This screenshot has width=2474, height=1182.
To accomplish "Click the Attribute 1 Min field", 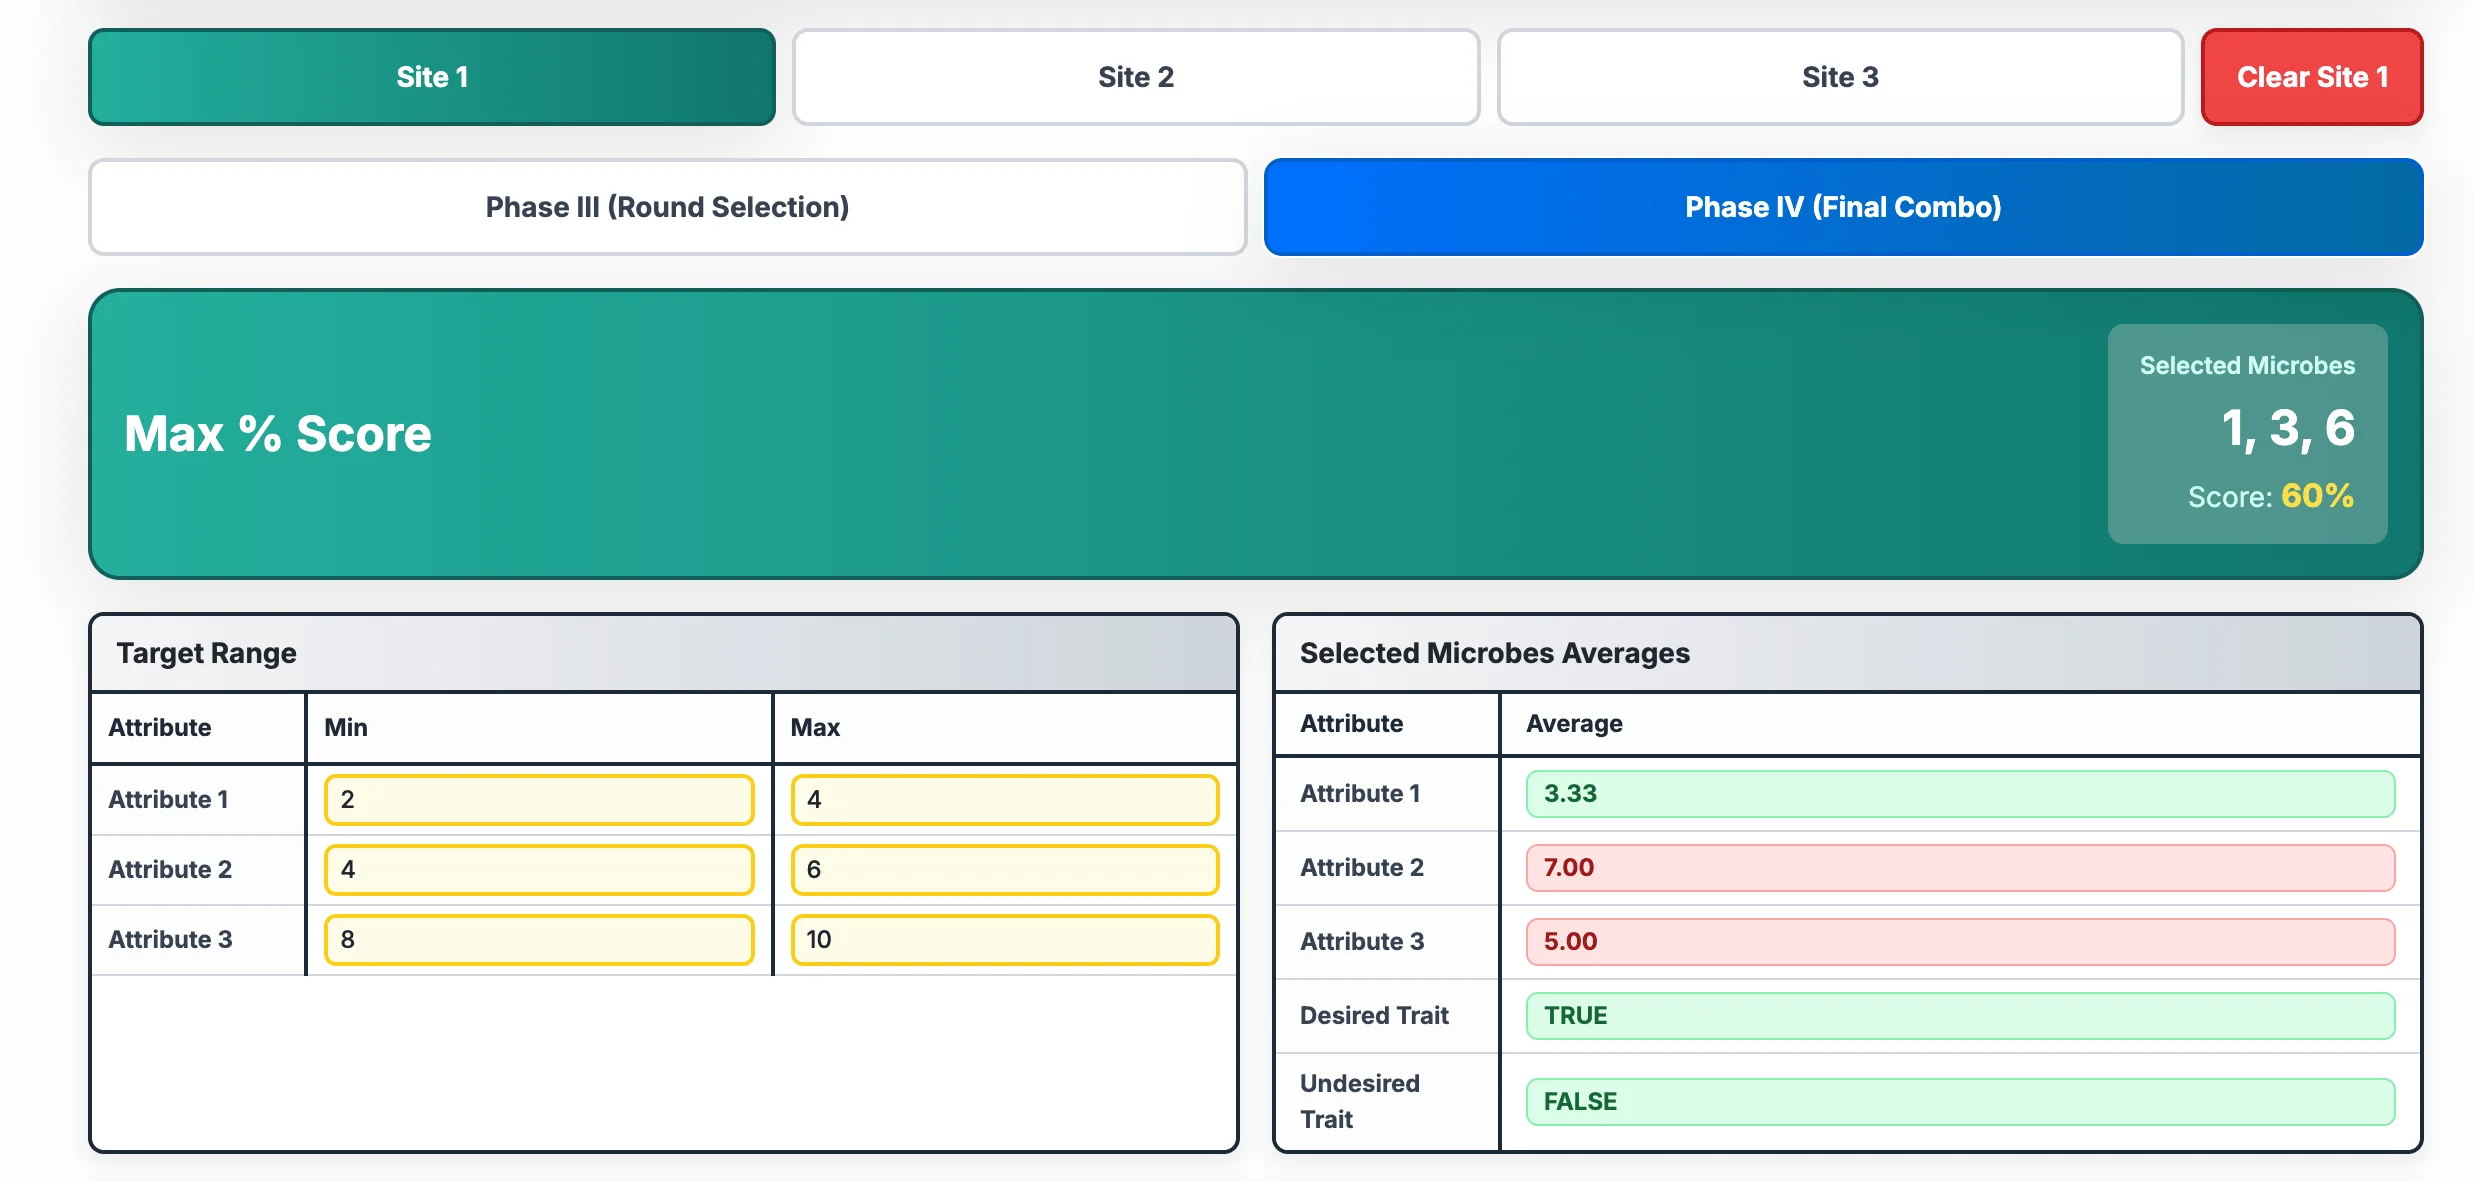I will (538, 799).
